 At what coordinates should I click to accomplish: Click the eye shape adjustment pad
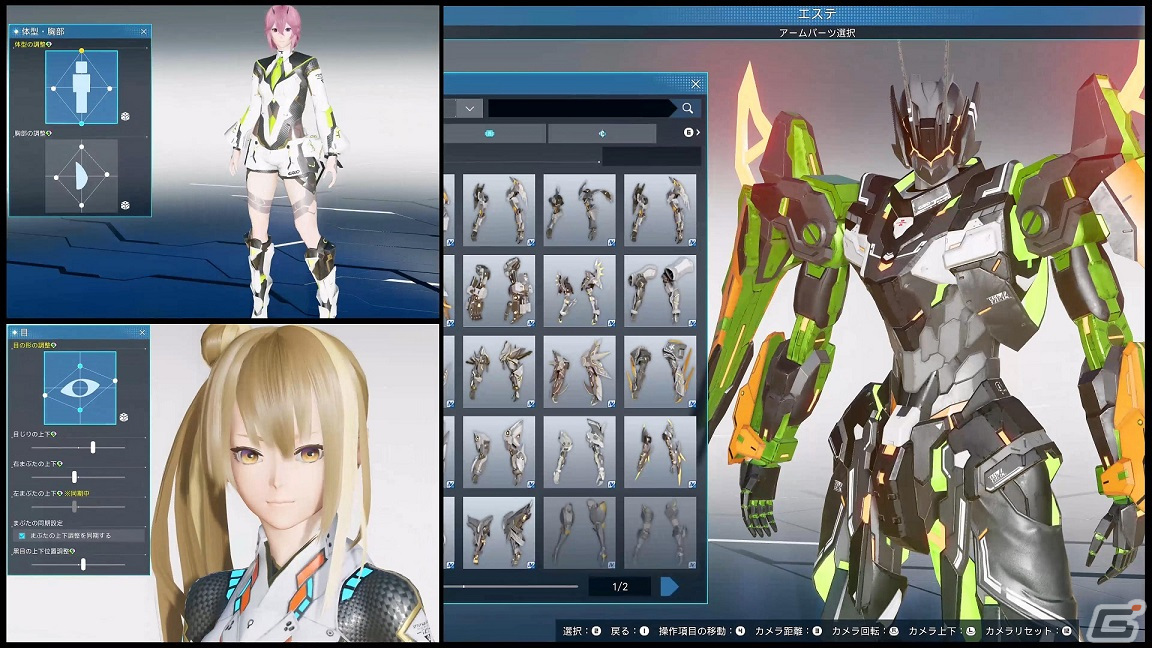(80, 388)
